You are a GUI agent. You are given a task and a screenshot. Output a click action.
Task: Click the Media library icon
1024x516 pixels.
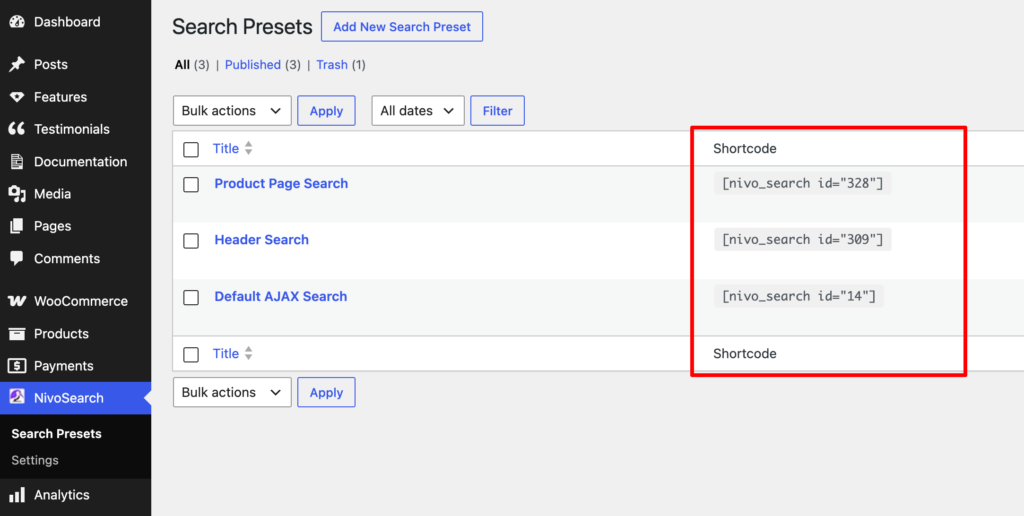pos(17,194)
